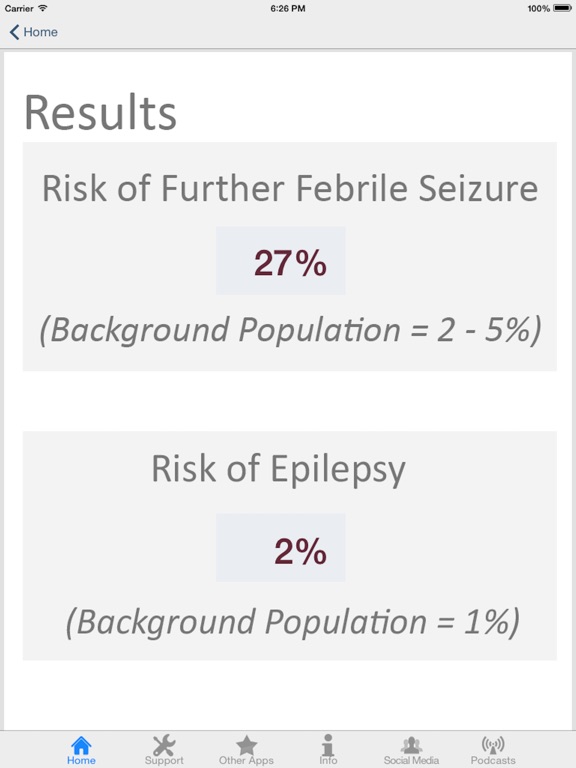Tap the 6:26 PM clock in status bar
The height and width of the screenshot is (768, 576).
[x=288, y=8]
